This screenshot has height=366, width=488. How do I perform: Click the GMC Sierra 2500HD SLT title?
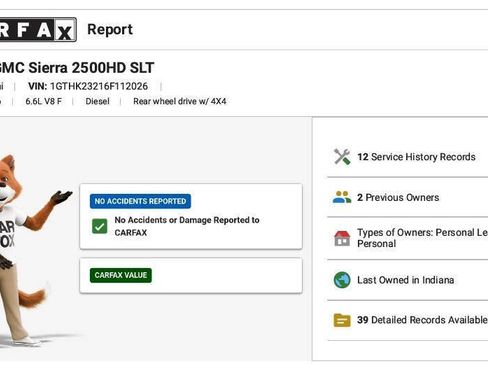[77, 68]
